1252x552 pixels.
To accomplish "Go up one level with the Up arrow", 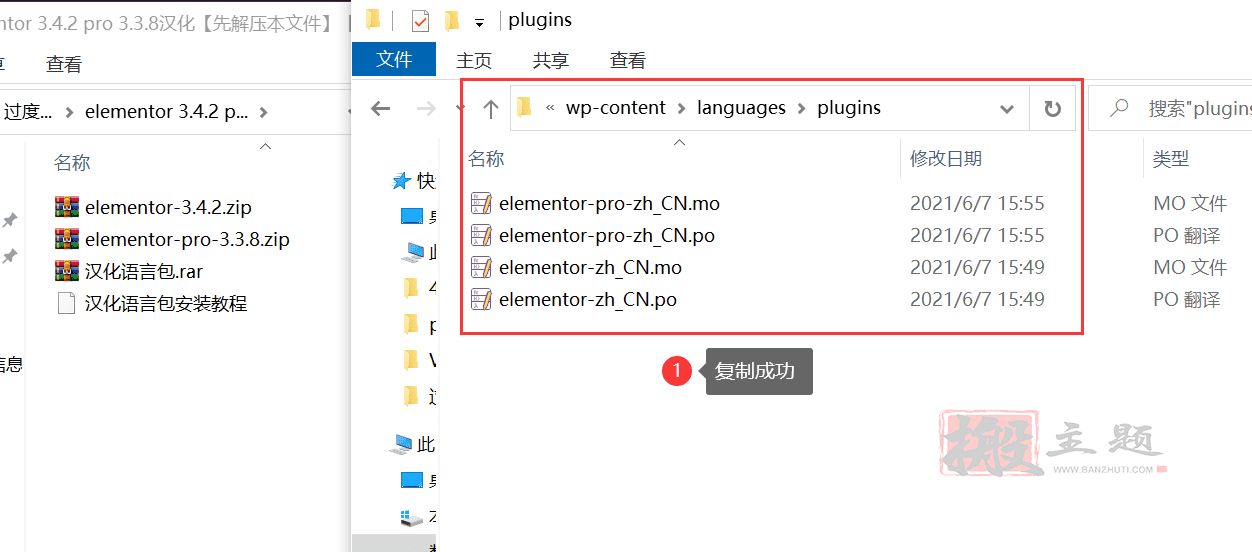I will [490, 108].
